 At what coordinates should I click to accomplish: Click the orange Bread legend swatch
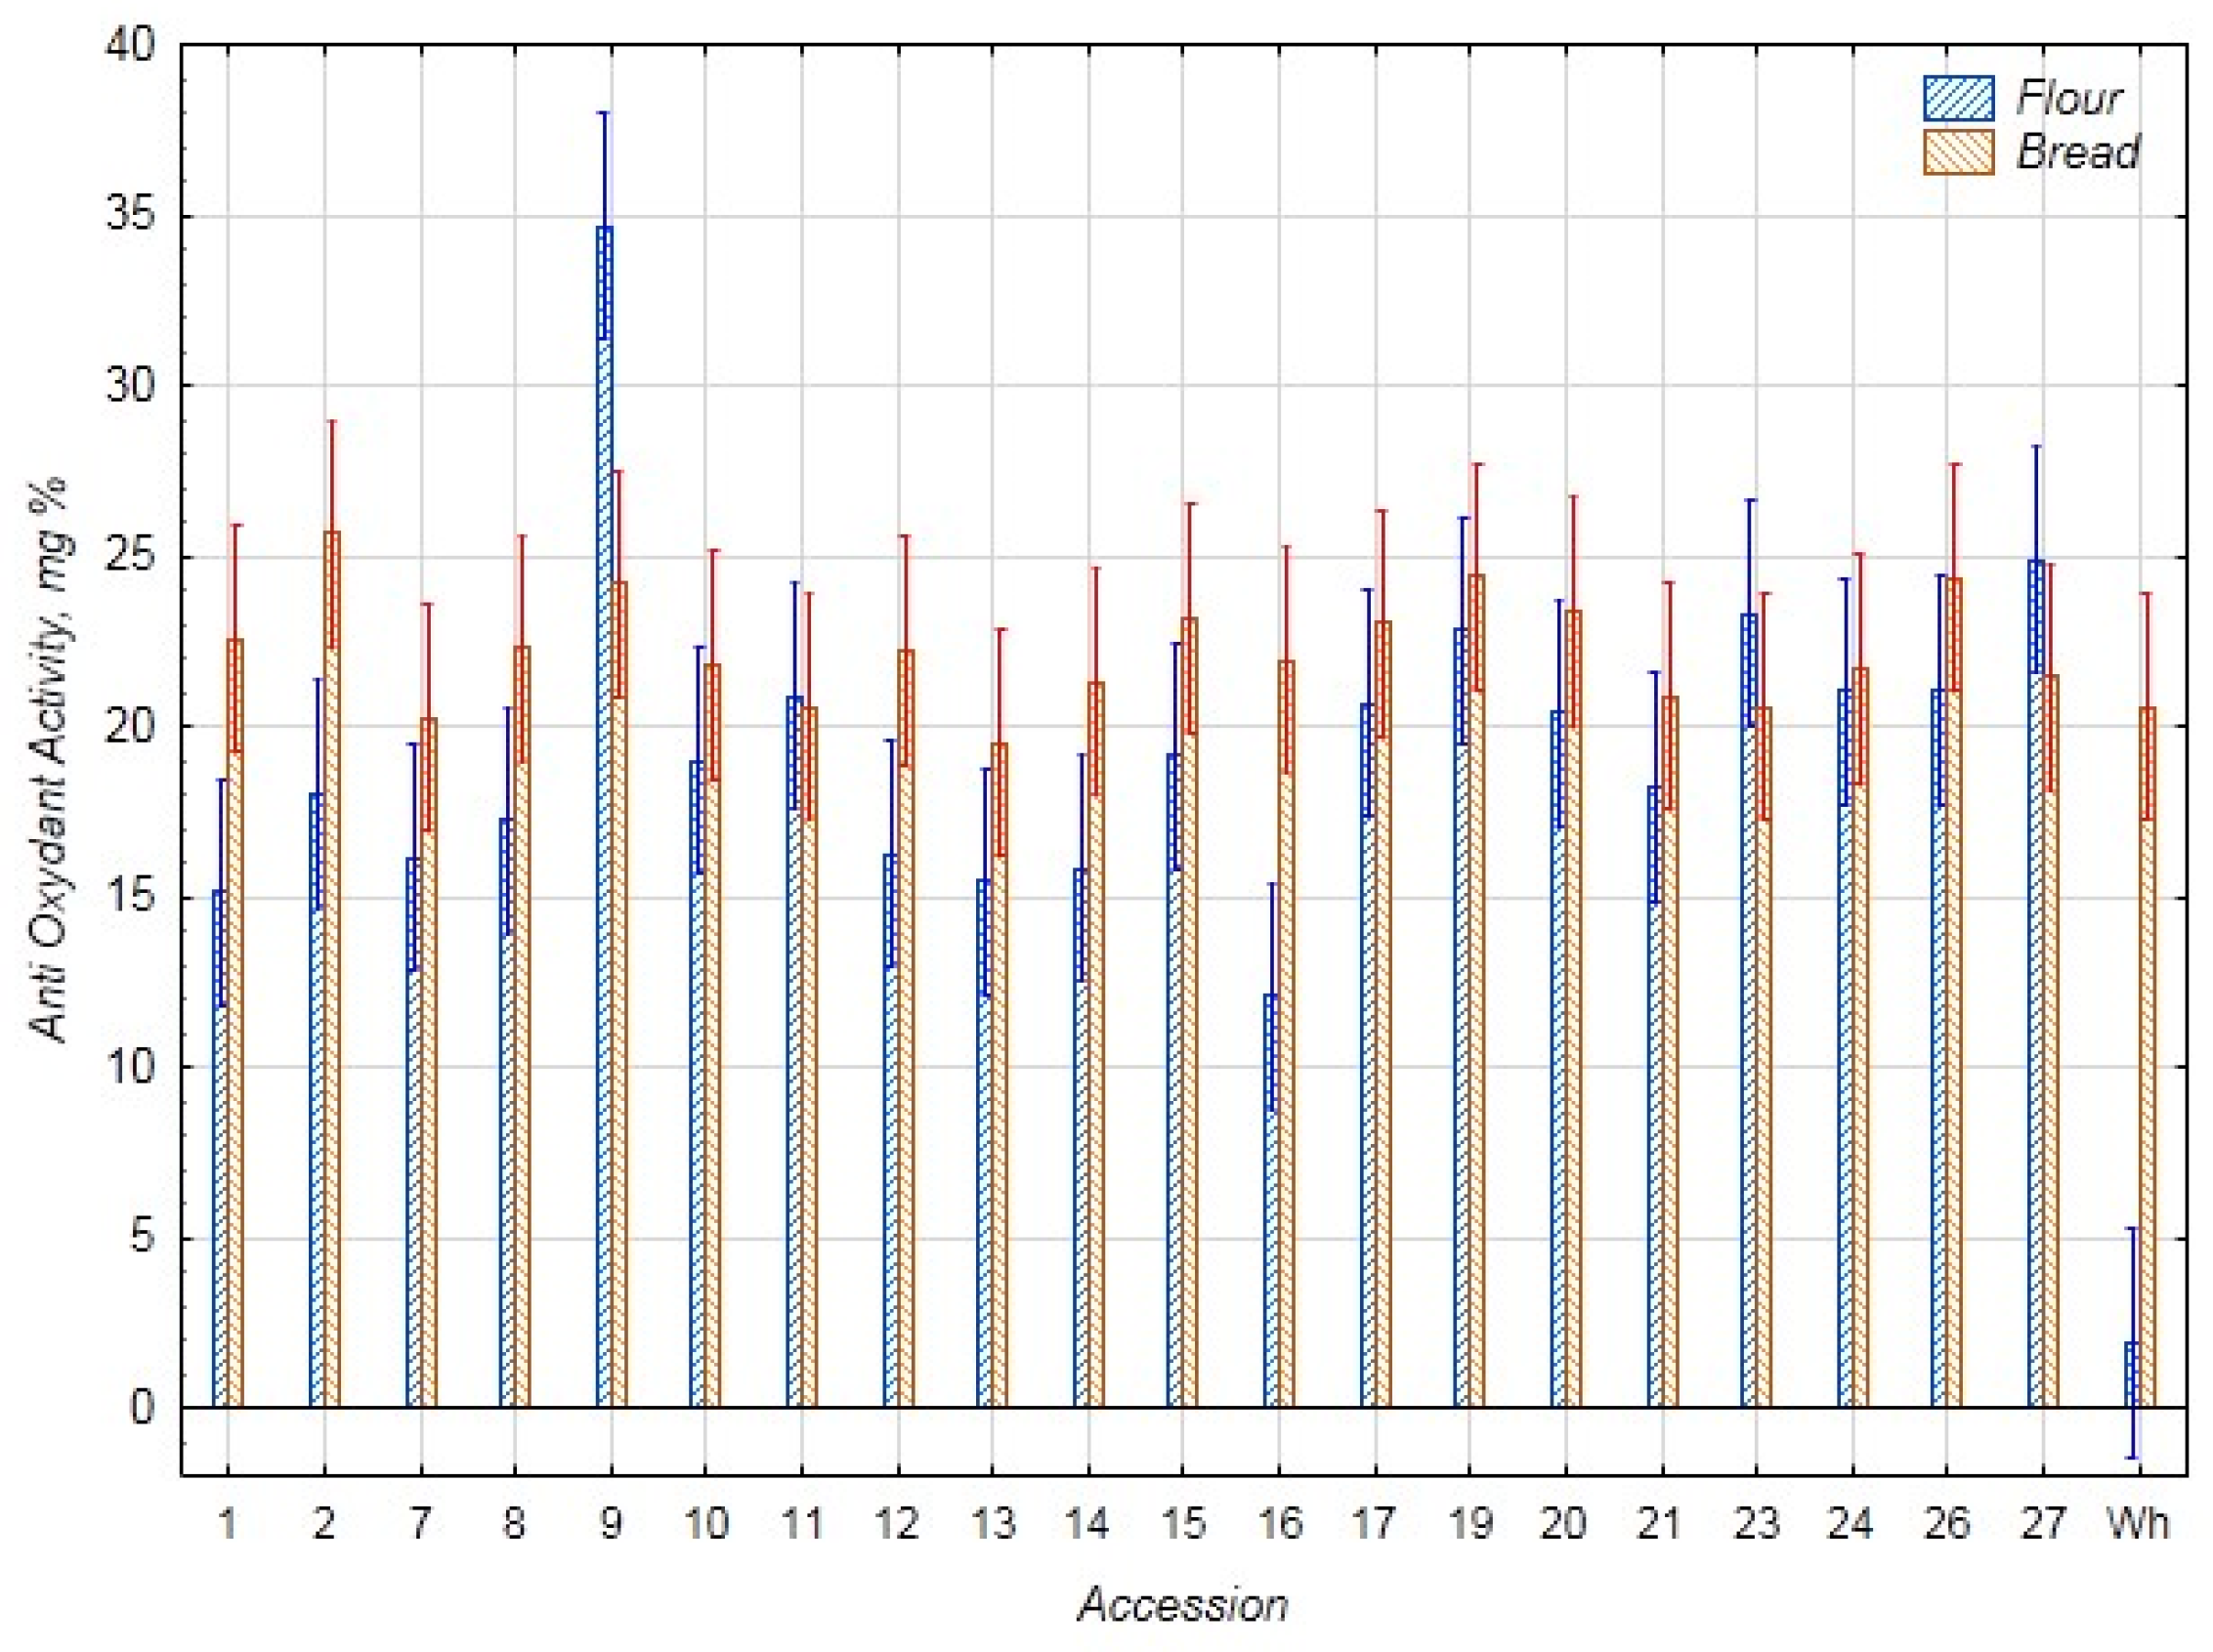click(1958, 152)
